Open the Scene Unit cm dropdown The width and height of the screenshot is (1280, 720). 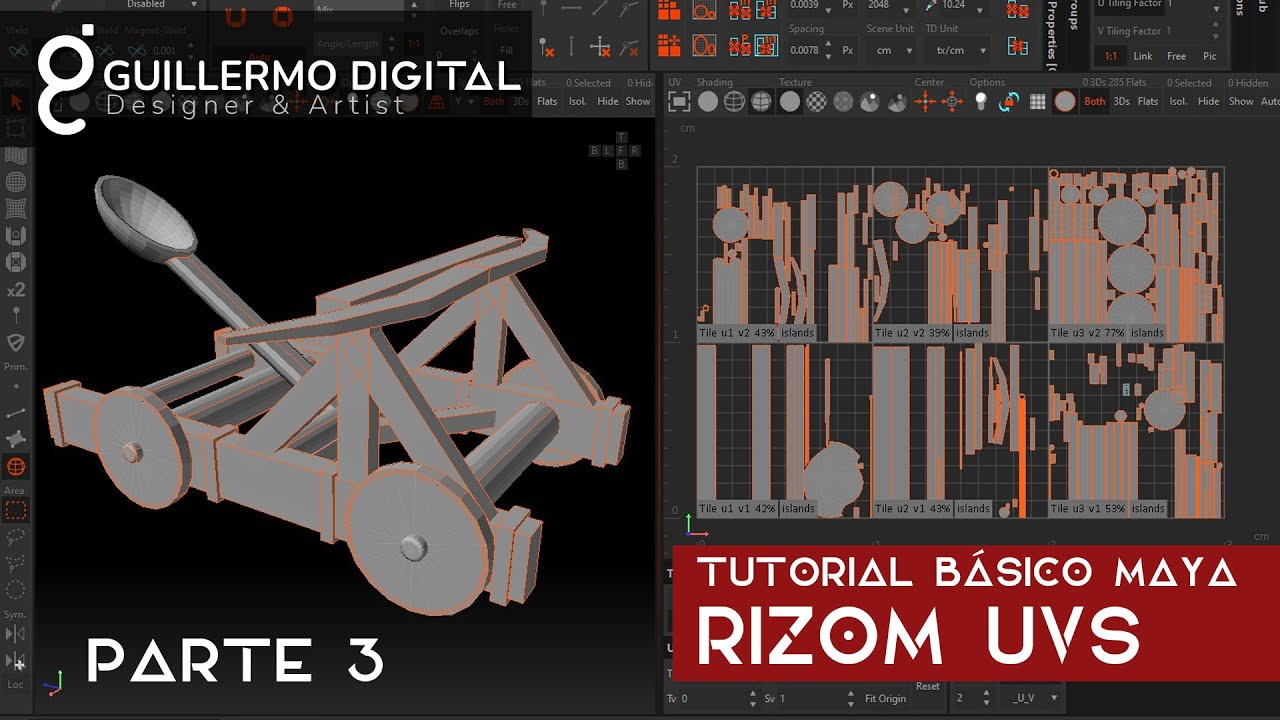pos(891,50)
